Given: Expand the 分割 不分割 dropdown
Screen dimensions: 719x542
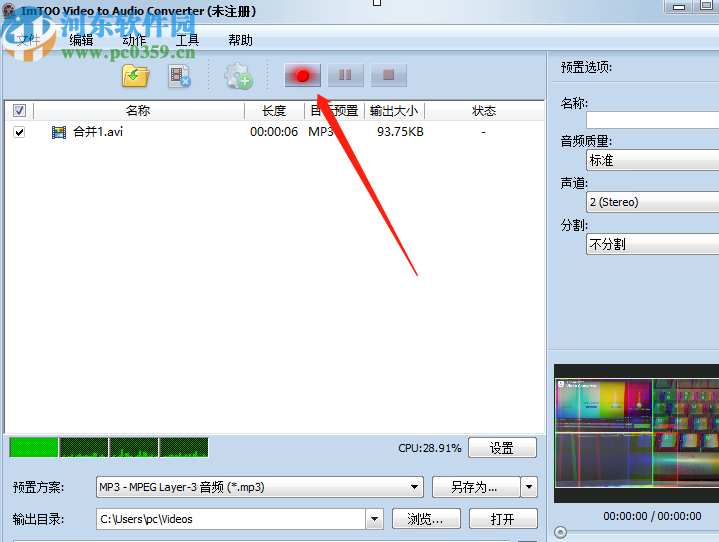Looking at the screenshot, I should tap(653, 244).
